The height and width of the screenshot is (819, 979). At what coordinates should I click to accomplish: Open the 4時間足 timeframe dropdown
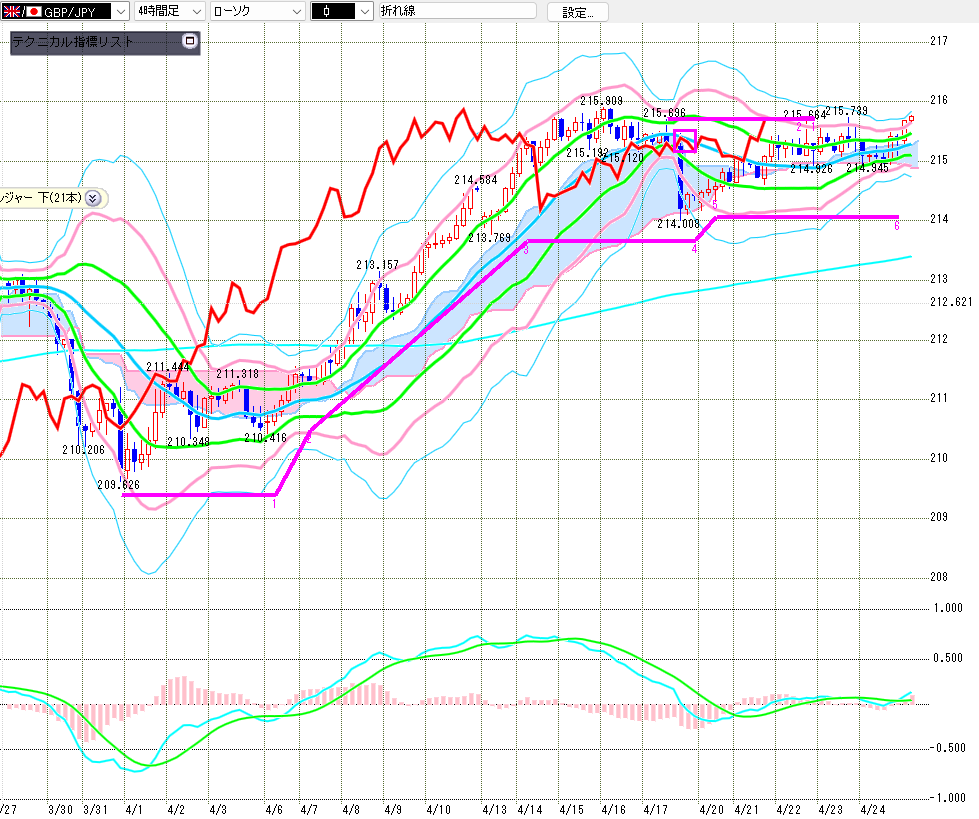pyautogui.click(x=198, y=11)
